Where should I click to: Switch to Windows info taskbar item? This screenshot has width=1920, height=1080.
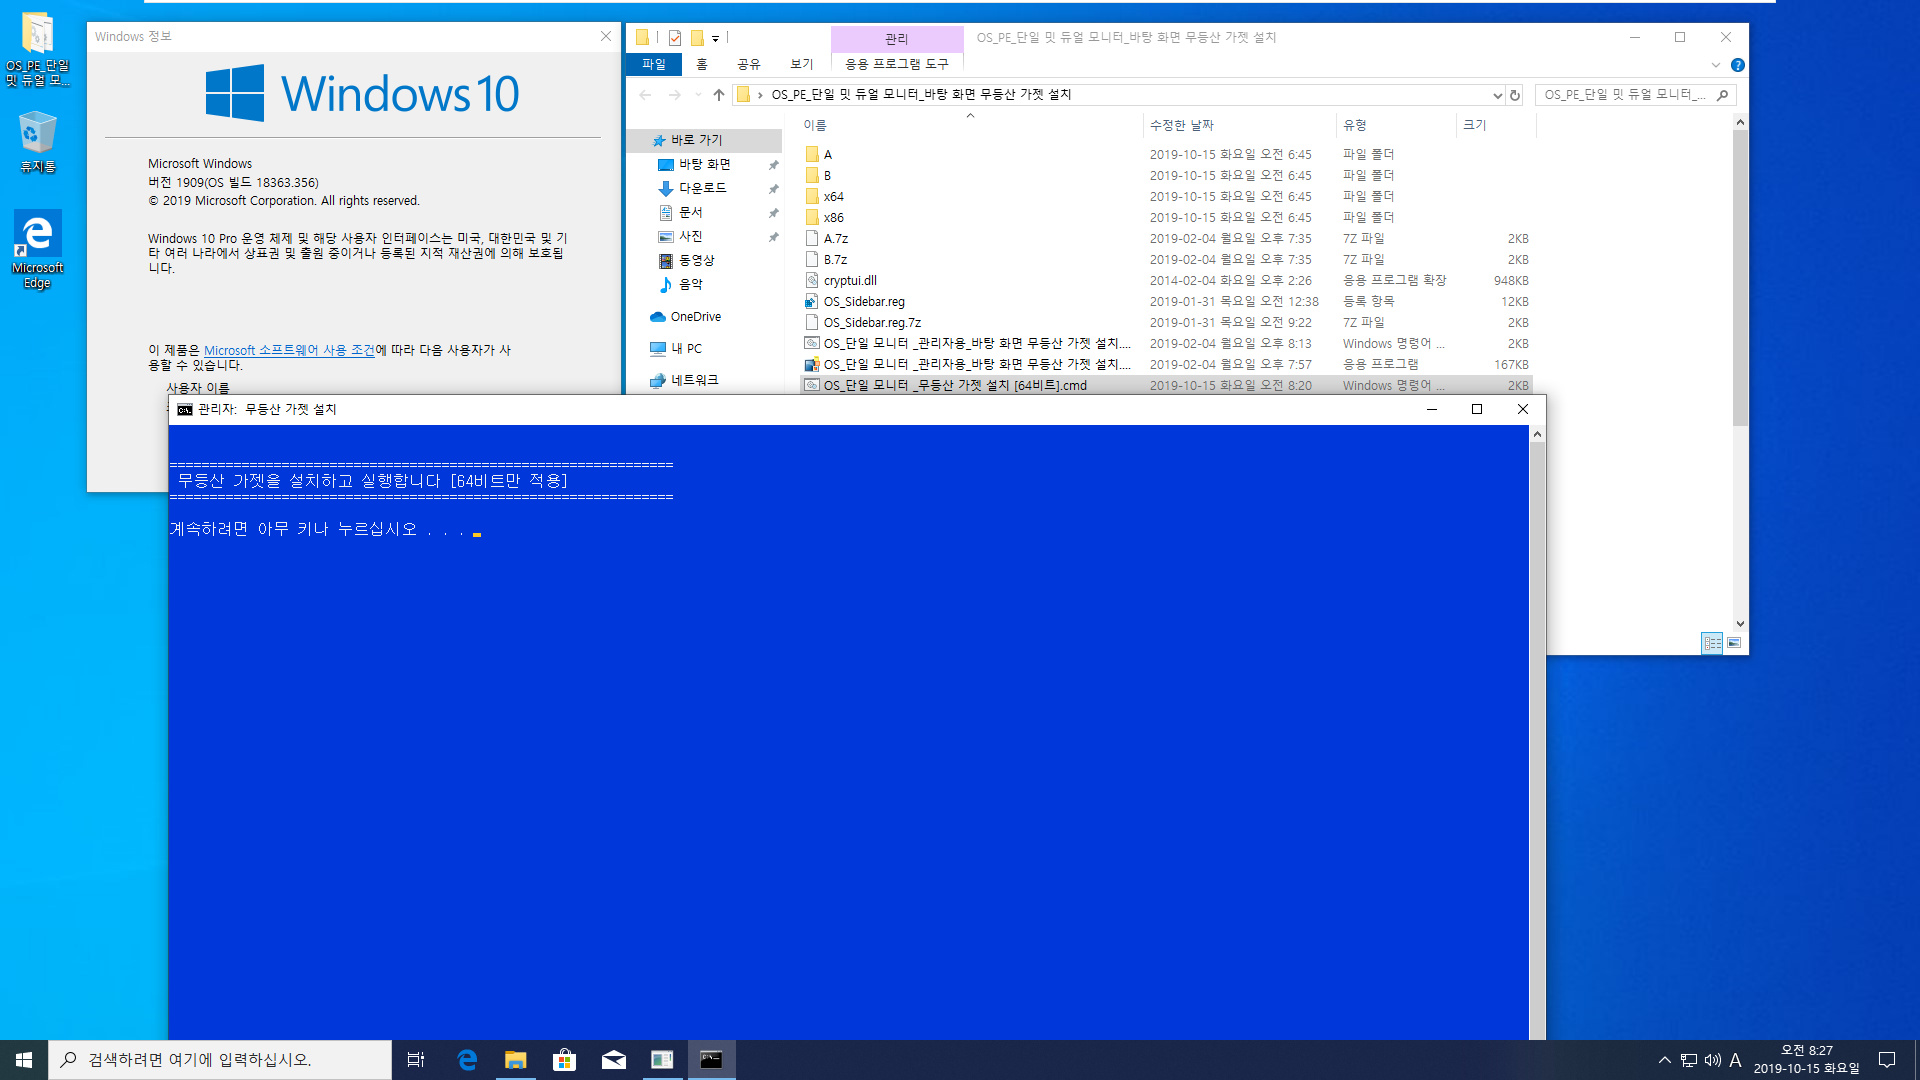click(x=662, y=1060)
